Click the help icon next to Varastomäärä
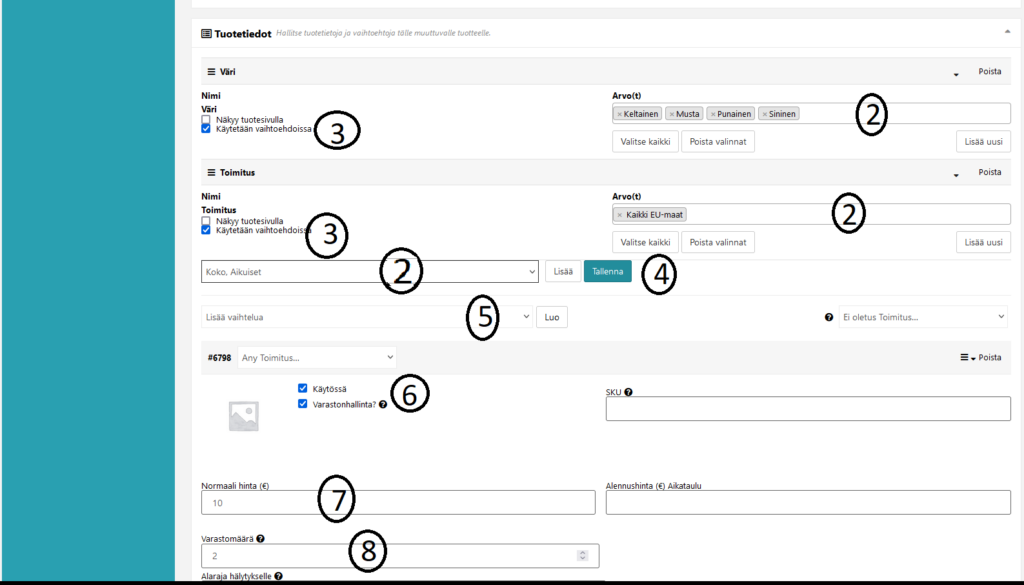This screenshot has height=585, width=1024. (x=260, y=538)
